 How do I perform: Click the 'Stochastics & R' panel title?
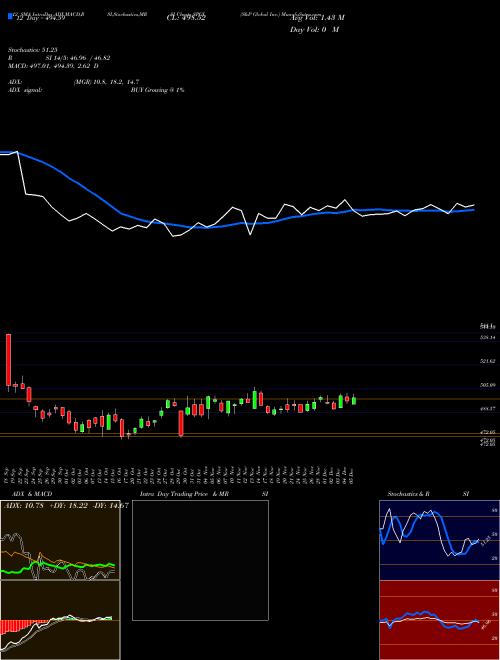[409, 494]
